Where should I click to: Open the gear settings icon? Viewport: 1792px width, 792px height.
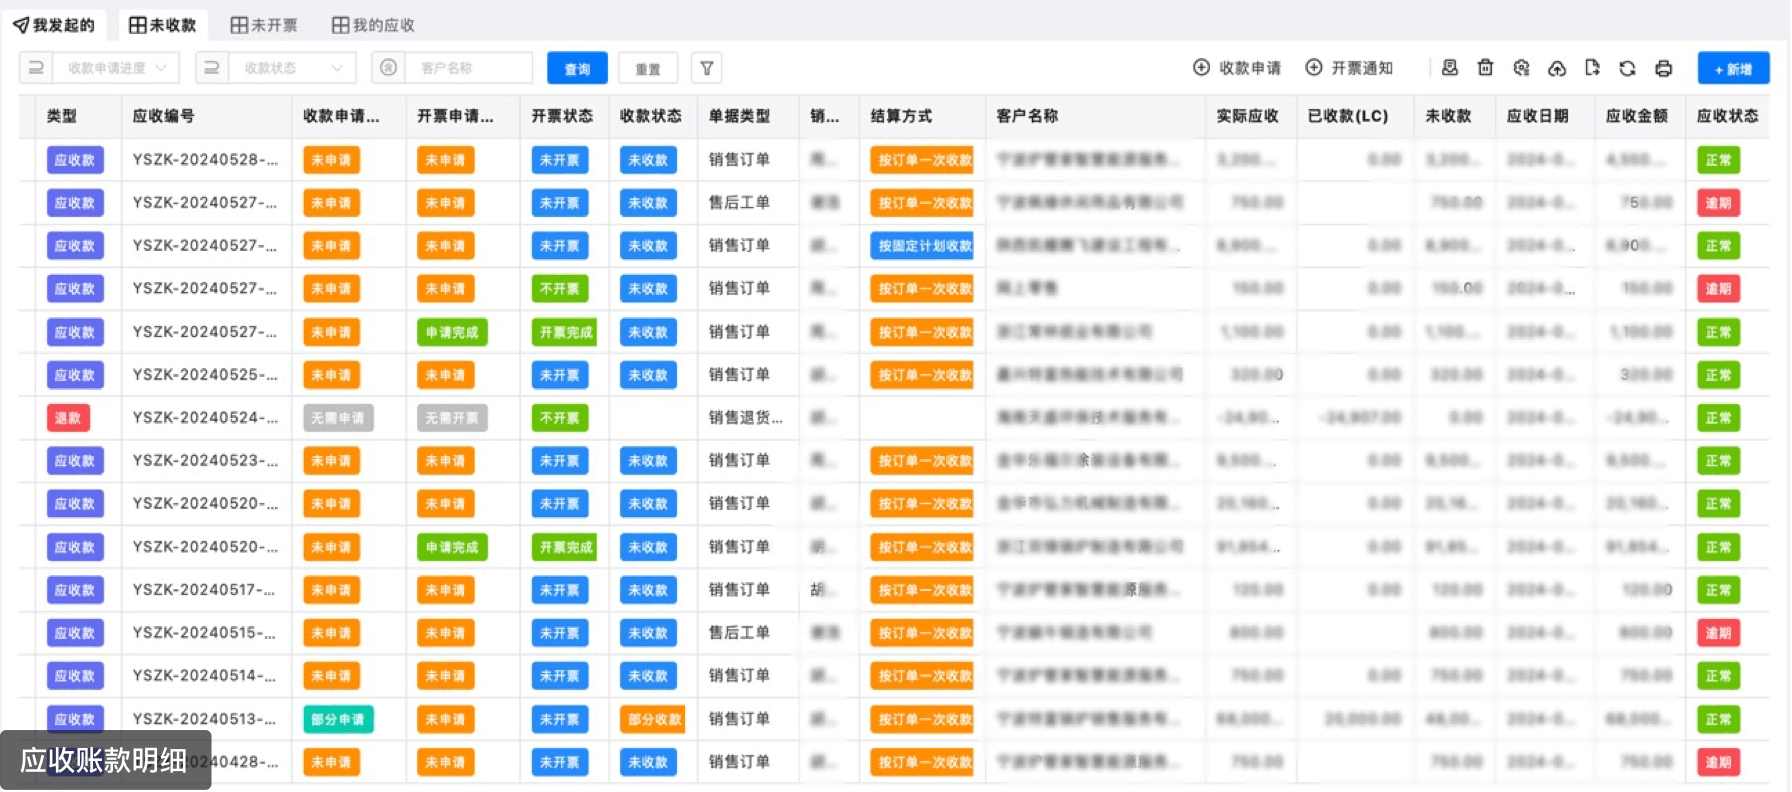1521,68
